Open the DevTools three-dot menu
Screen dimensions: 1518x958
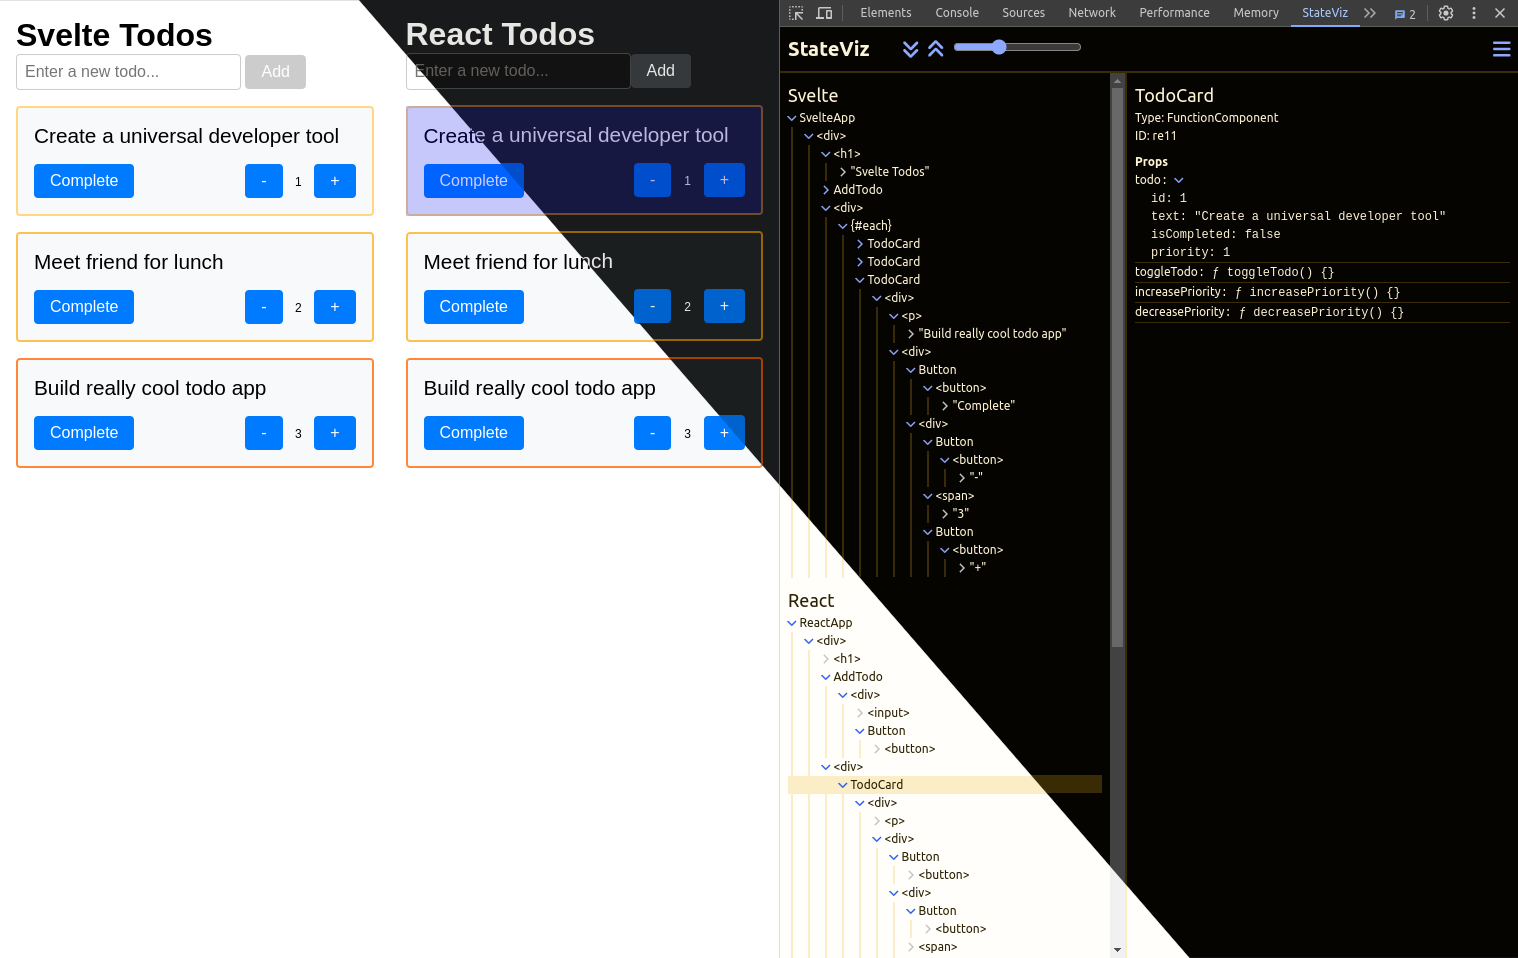point(1474,13)
